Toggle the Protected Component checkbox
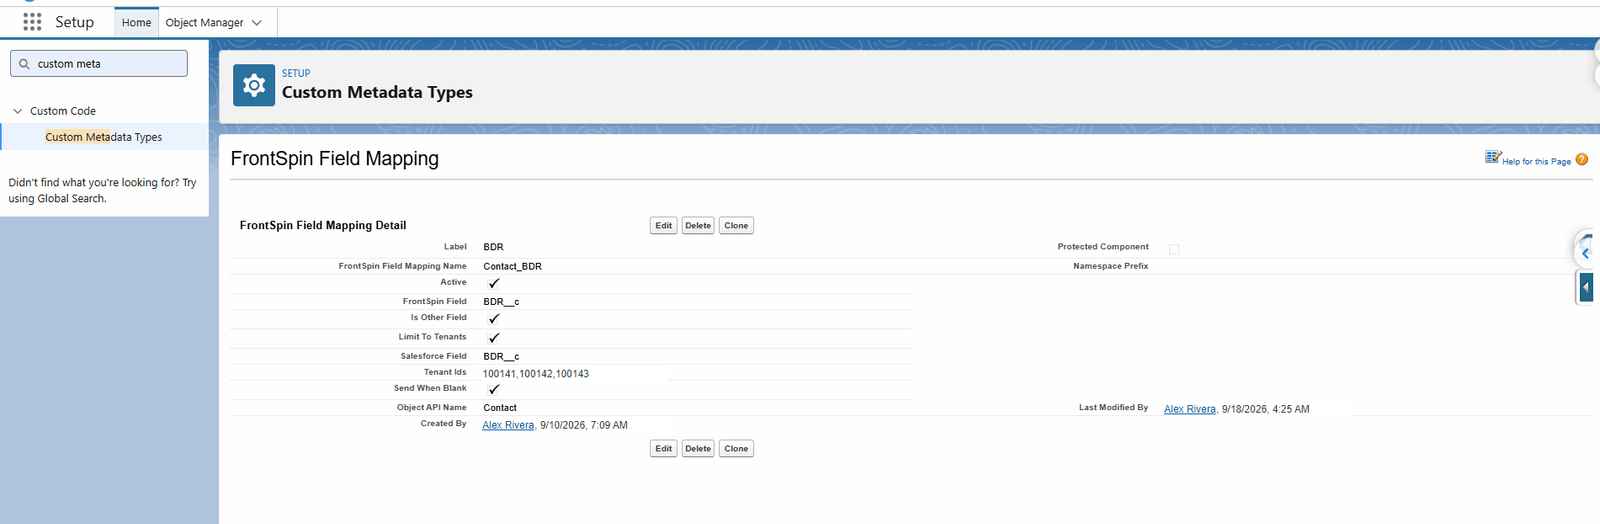1600x524 pixels. (1174, 249)
